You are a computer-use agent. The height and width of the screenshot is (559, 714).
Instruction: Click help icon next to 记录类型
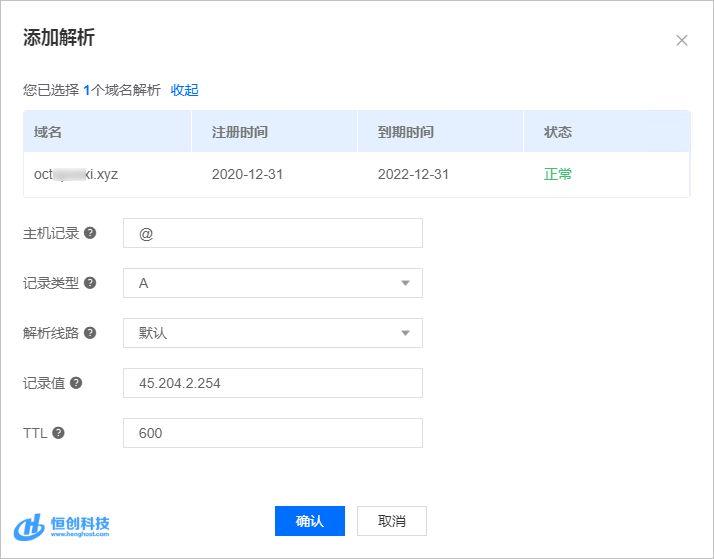point(90,283)
